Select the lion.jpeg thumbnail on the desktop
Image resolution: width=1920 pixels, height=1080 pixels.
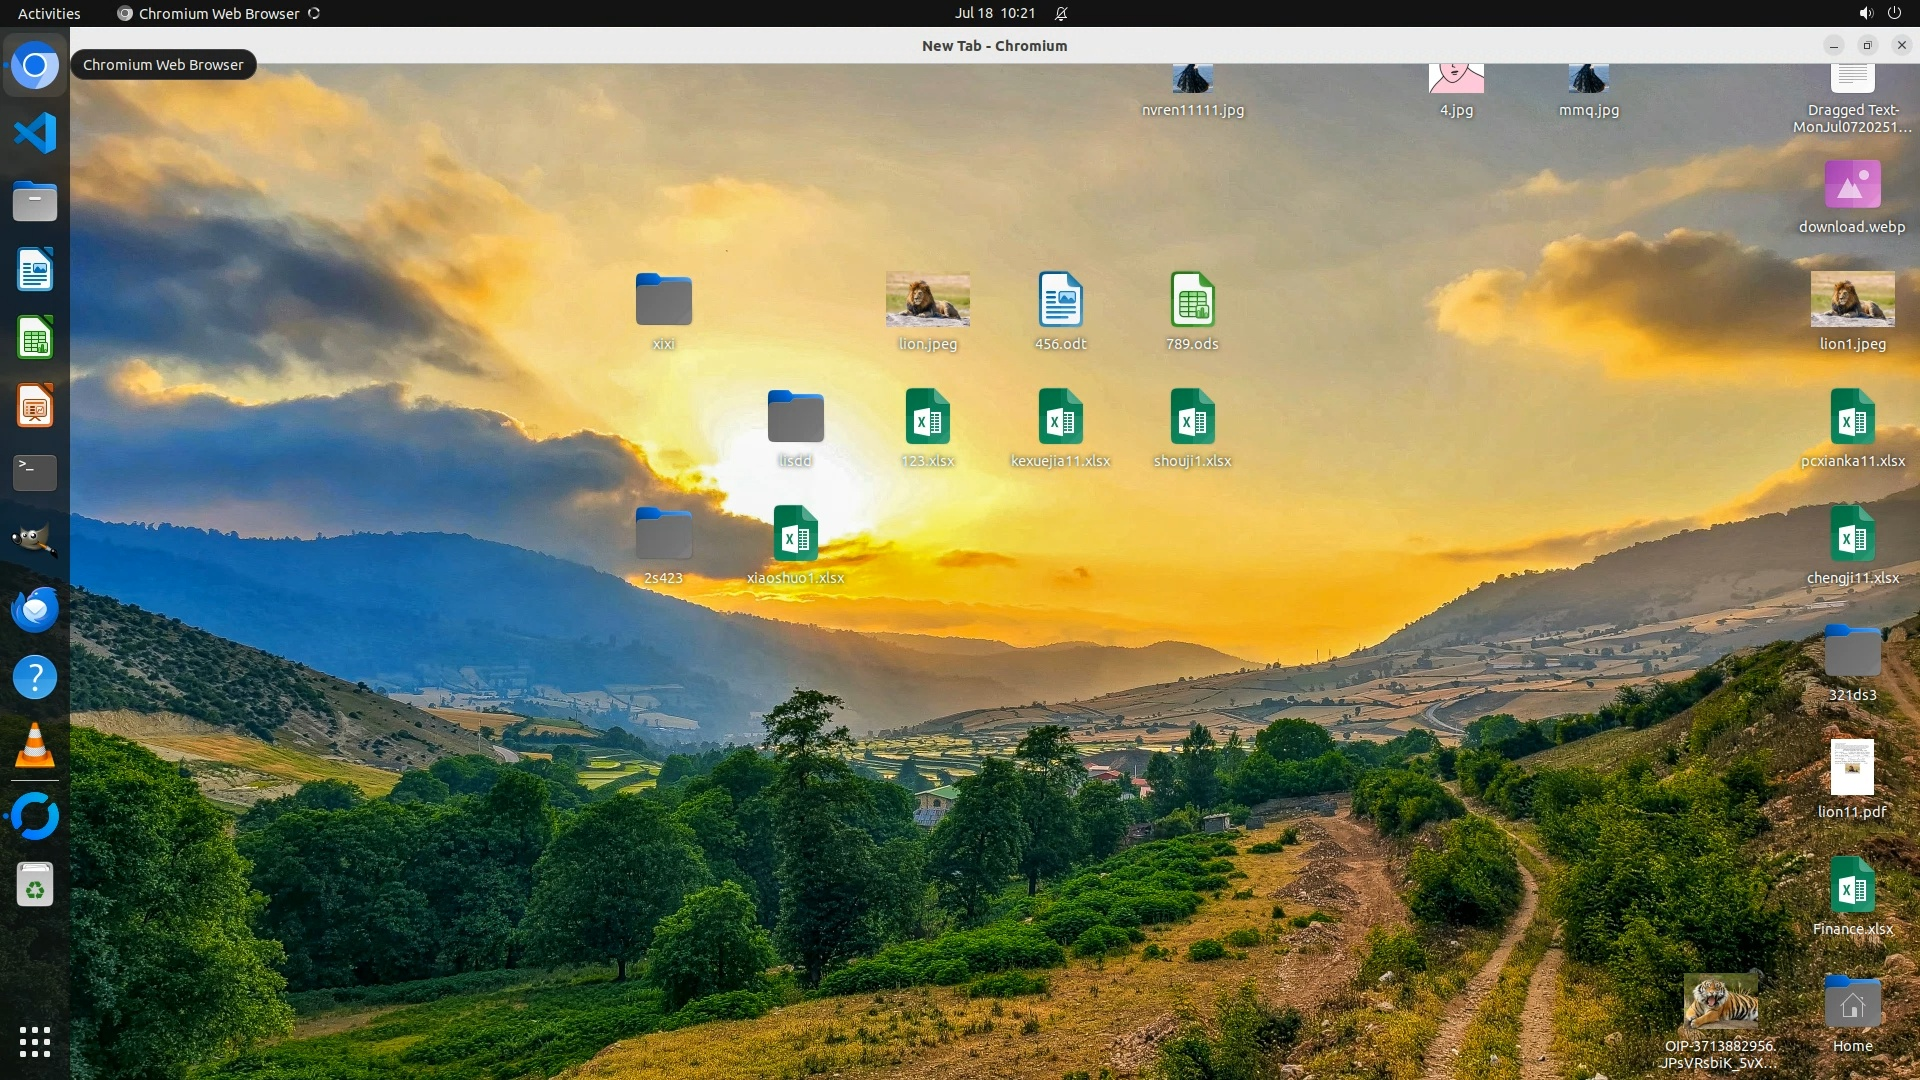(927, 300)
